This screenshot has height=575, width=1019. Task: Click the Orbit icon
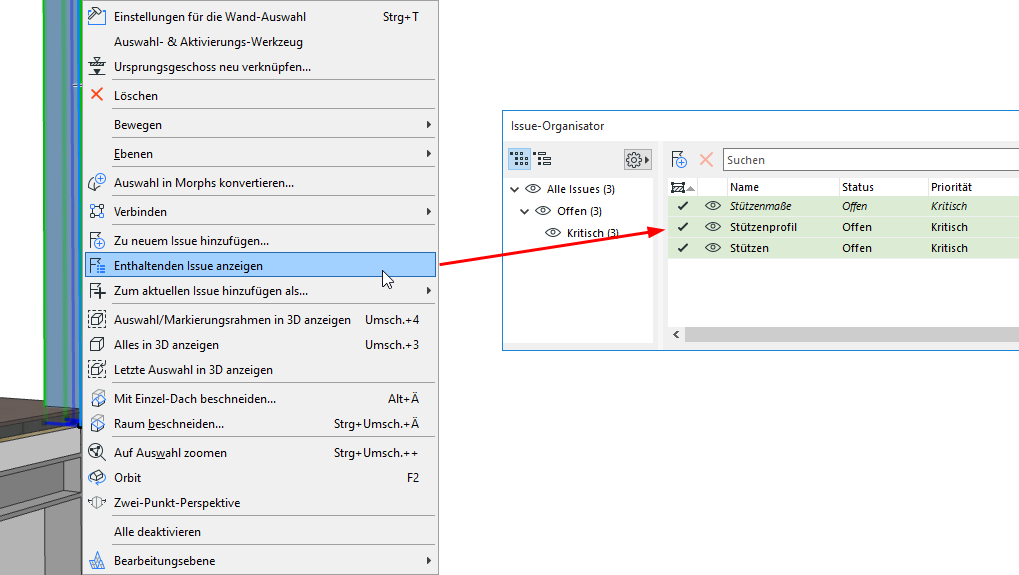97,478
